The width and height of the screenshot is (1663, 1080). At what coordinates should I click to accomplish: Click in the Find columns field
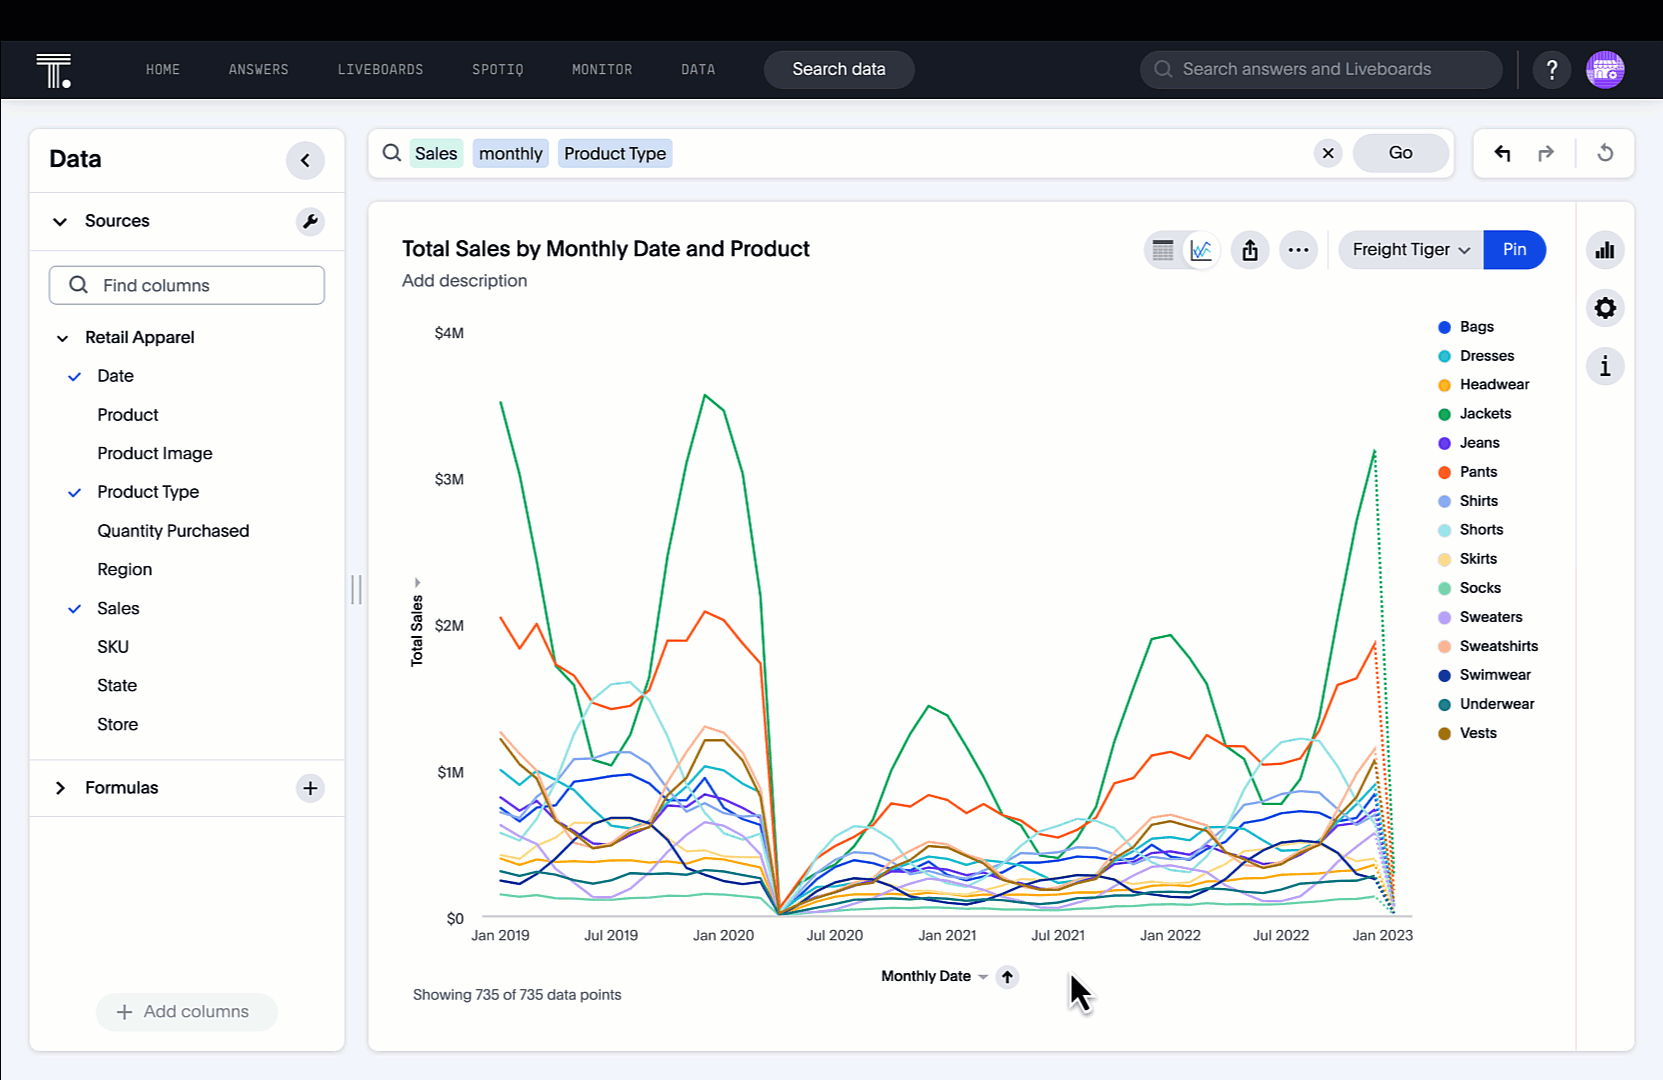(187, 285)
